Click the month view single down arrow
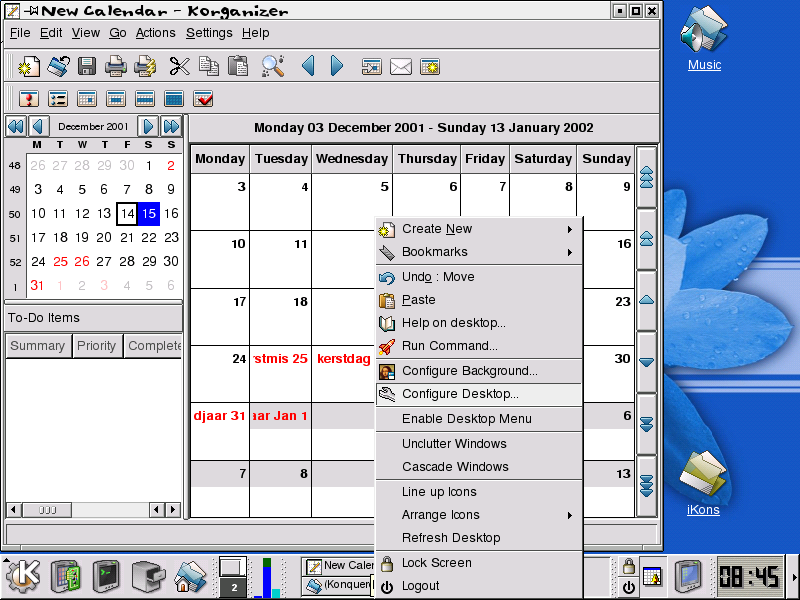This screenshot has height=600, width=800. pos(646,362)
